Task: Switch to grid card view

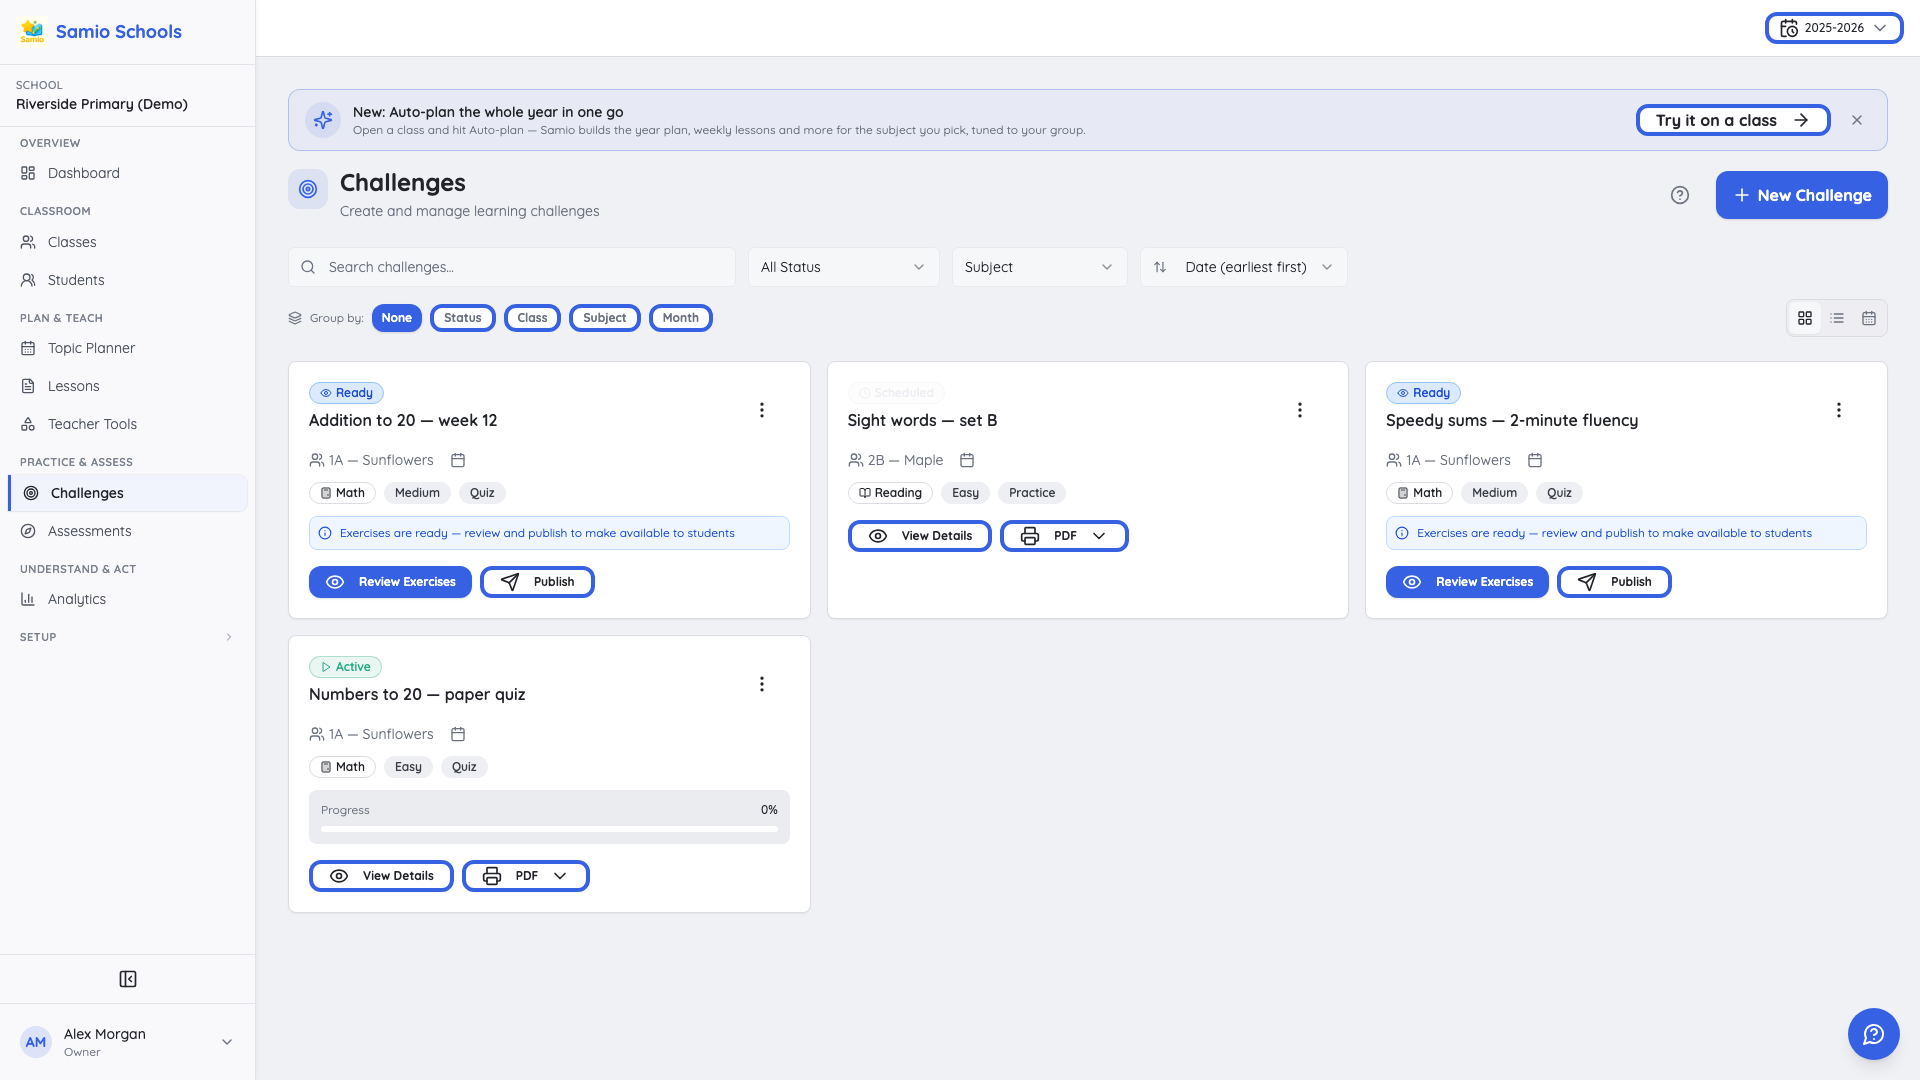Action: click(x=1805, y=318)
